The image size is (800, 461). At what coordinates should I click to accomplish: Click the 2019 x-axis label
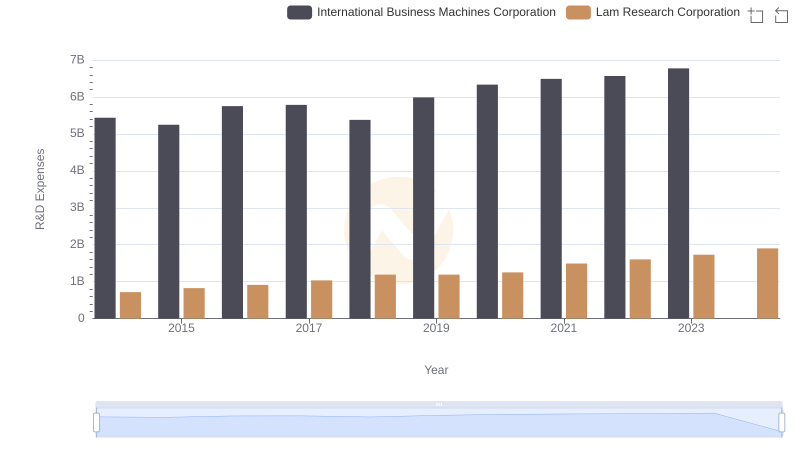click(436, 328)
